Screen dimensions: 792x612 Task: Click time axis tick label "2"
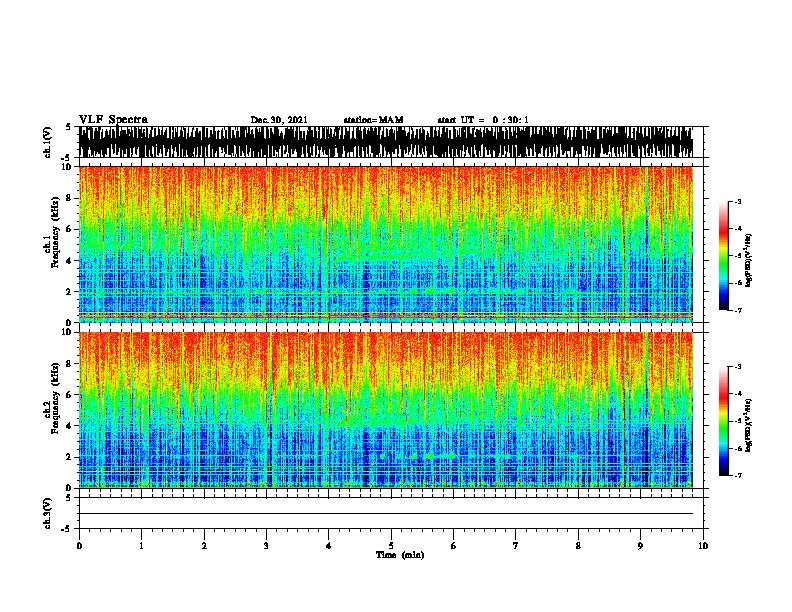coord(204,546)
